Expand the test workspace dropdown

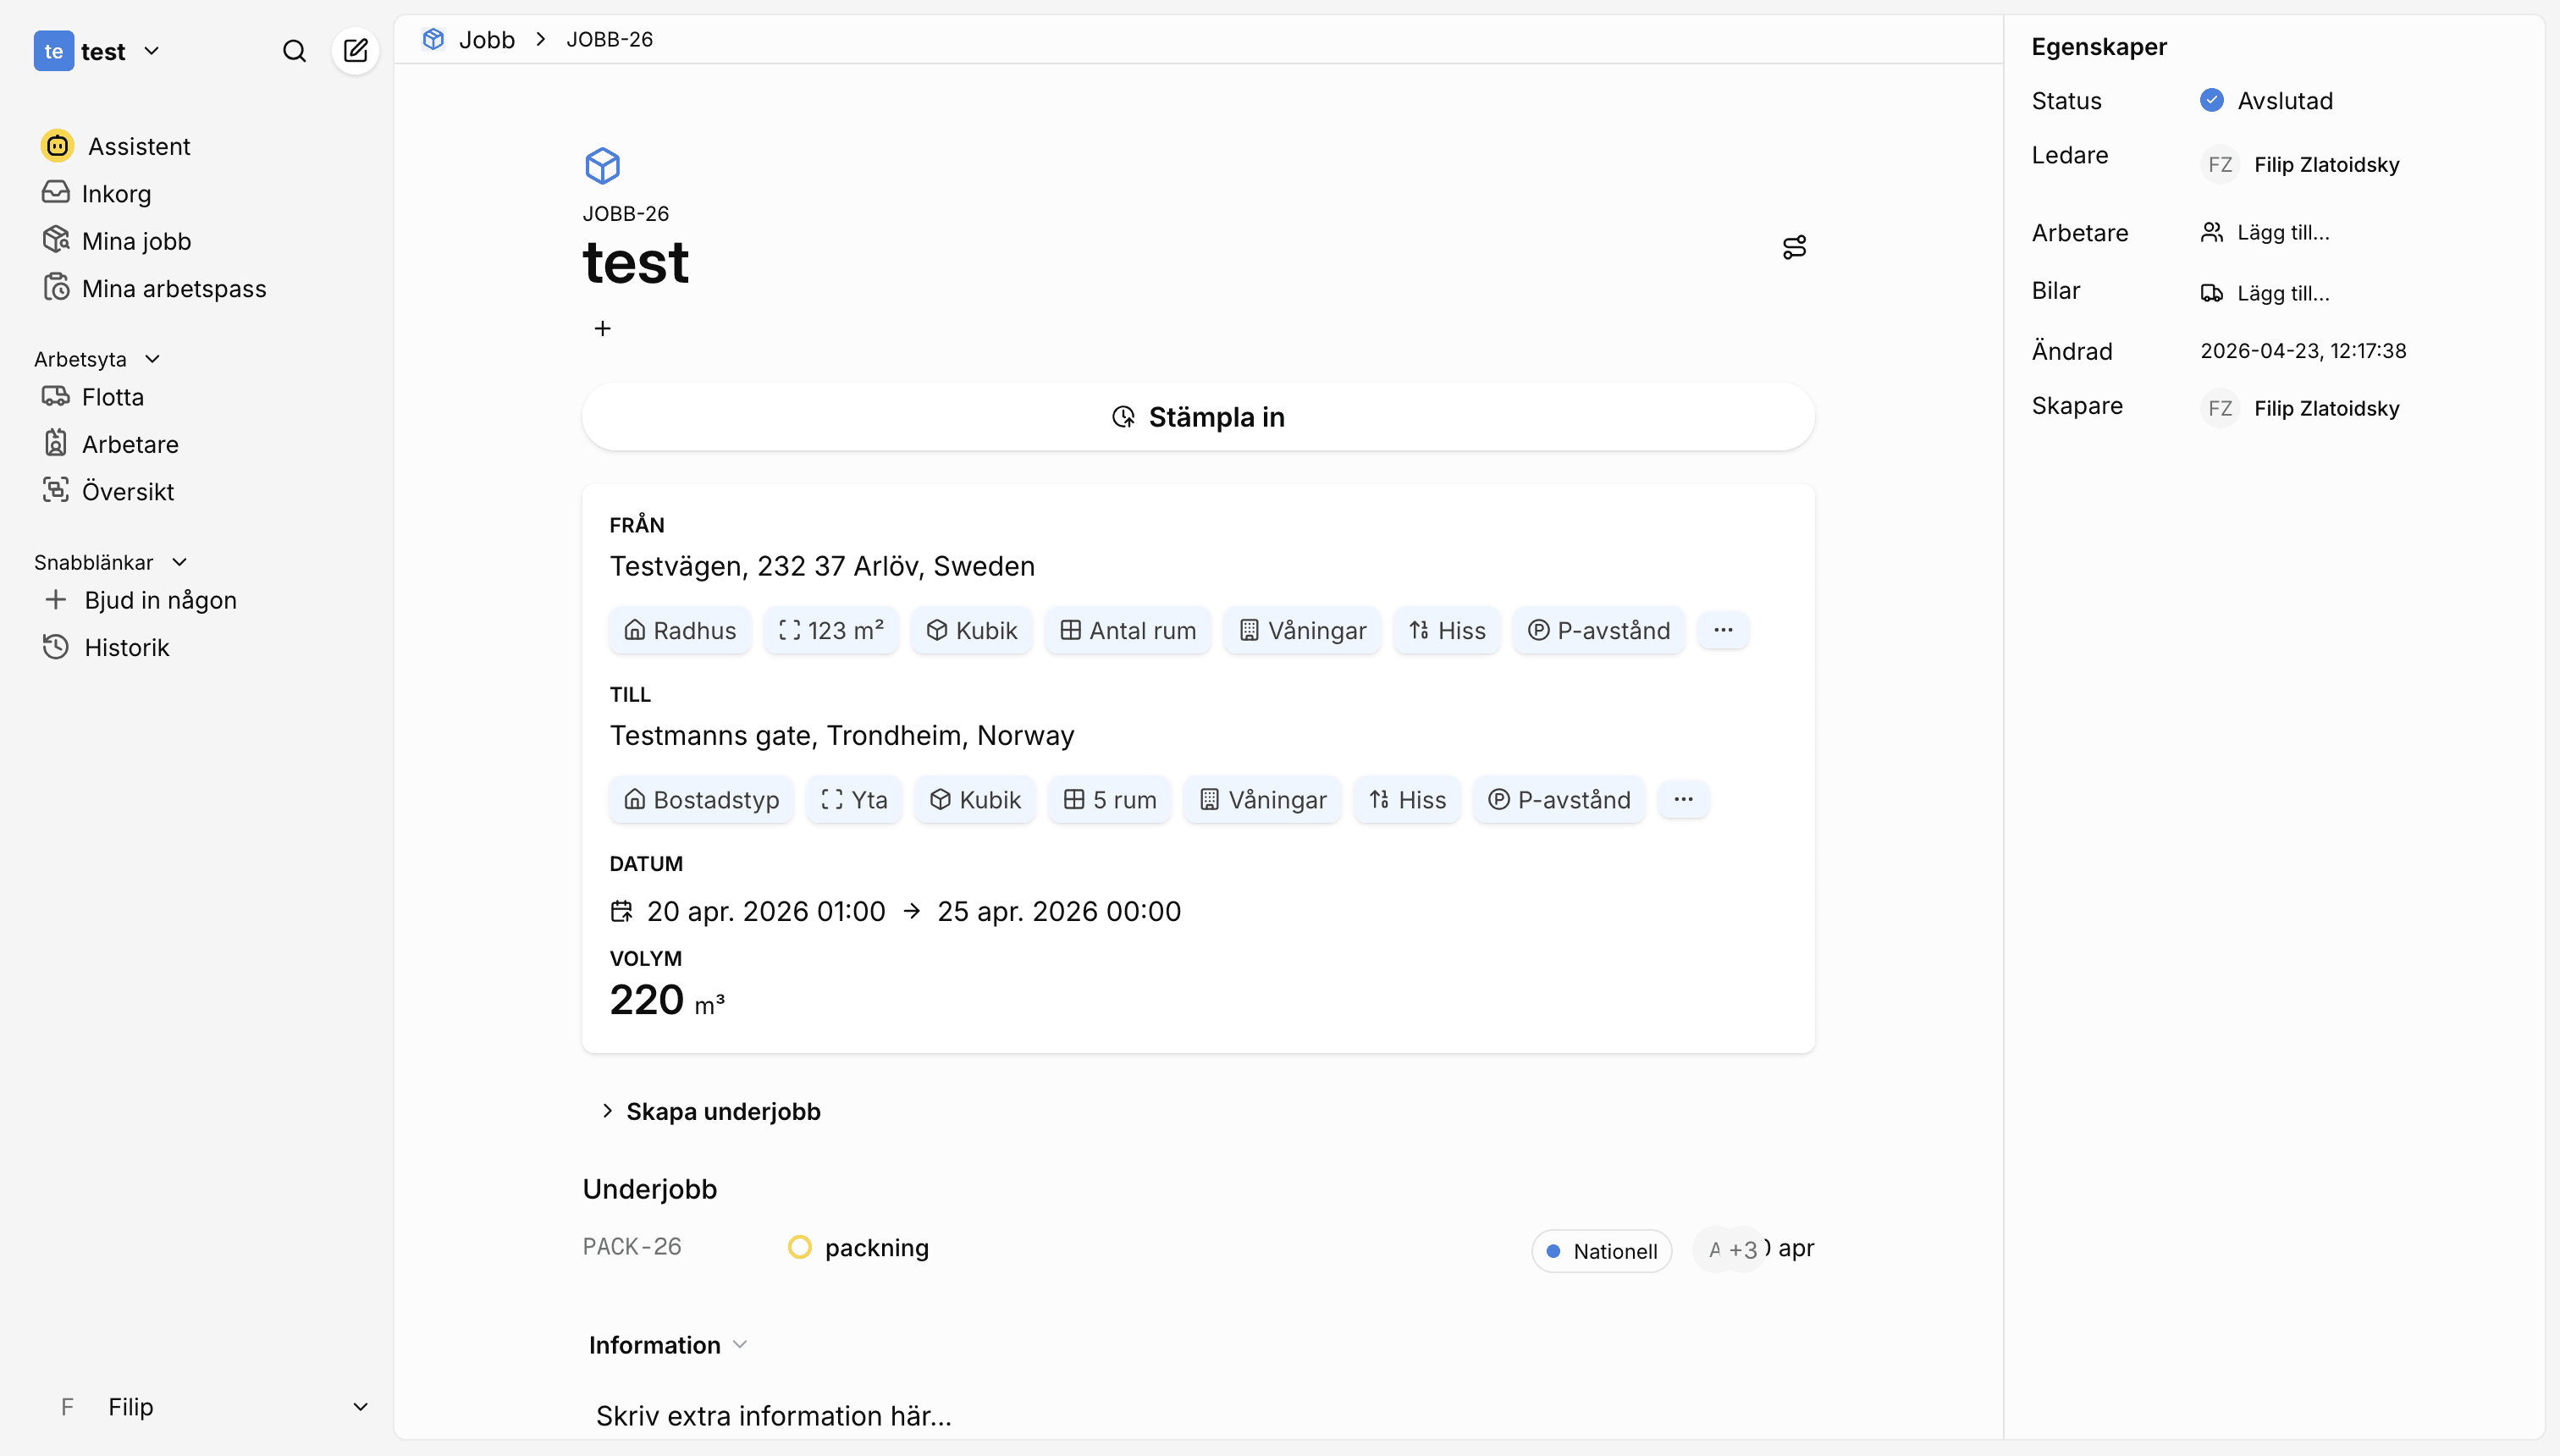(151, 51)
